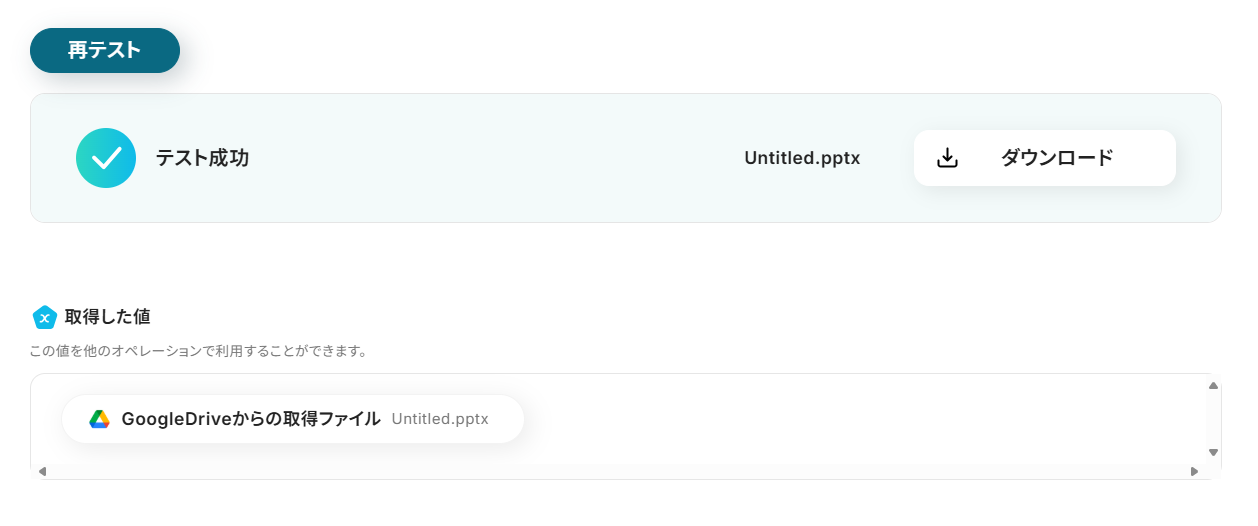Click the blue pentagon icon beside 取得した値
Viewport: 1258px width, 526px height.
44,318
